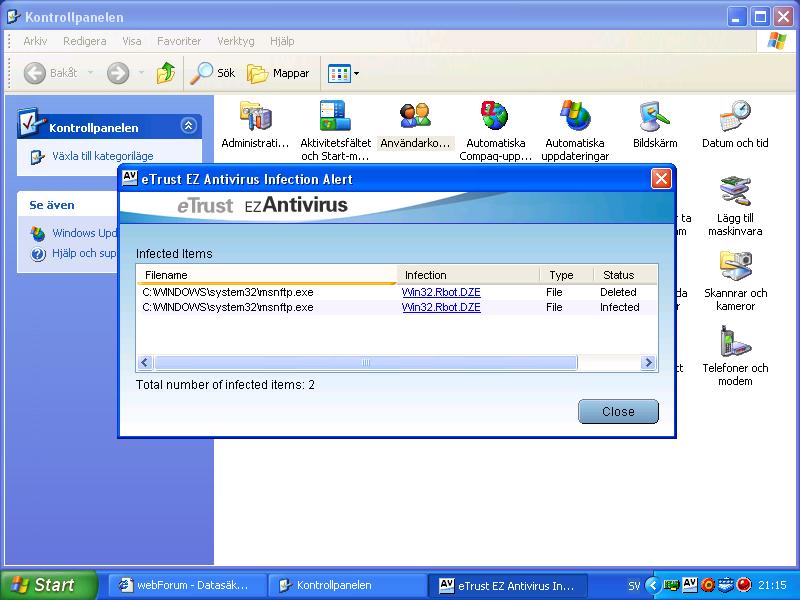Select the msnftp.exe row with Infected status
The width and height of the screenshot is (800, 600).
click(x=397, y=307)
